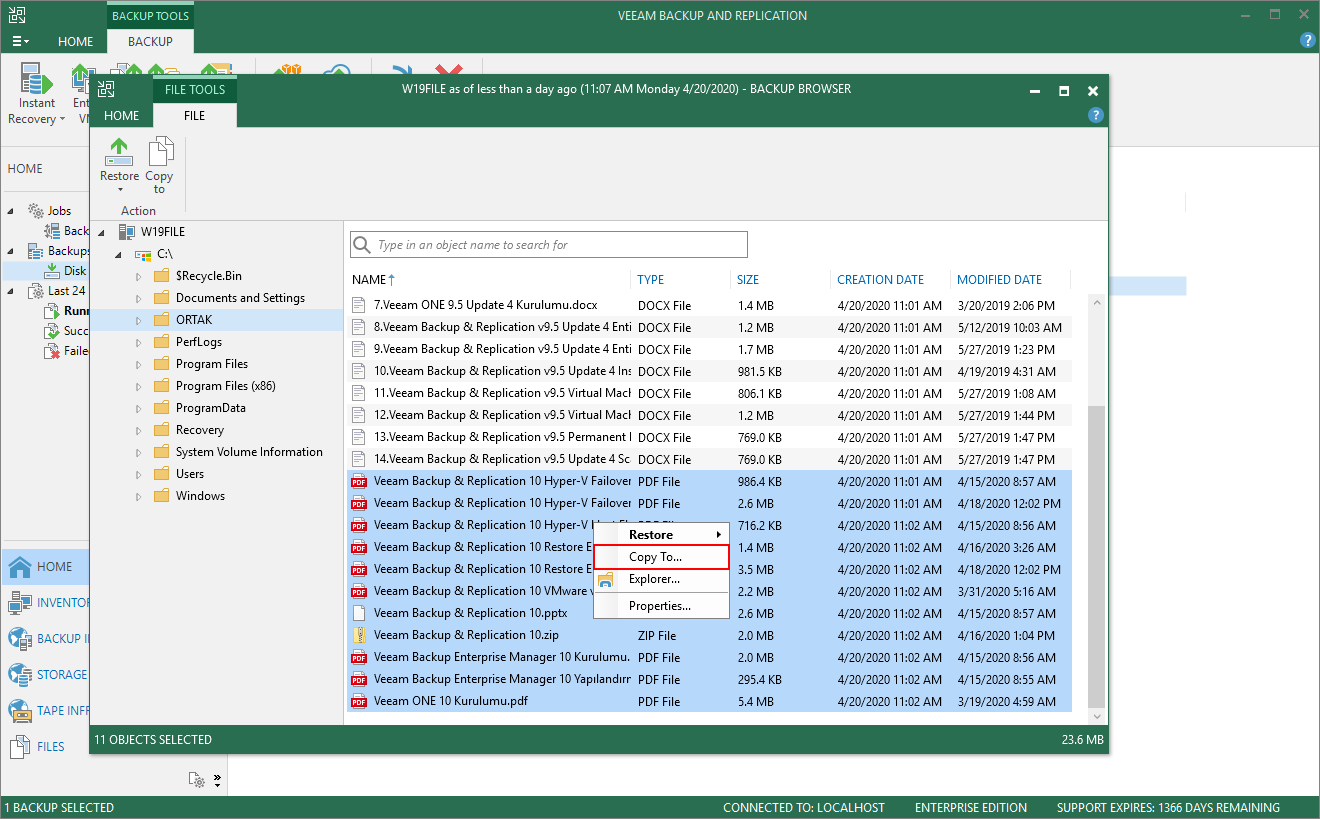Screen dimensions: 1320x819
Task: Click the PerfLogs folder icon
Action: (x=161, y=342)
